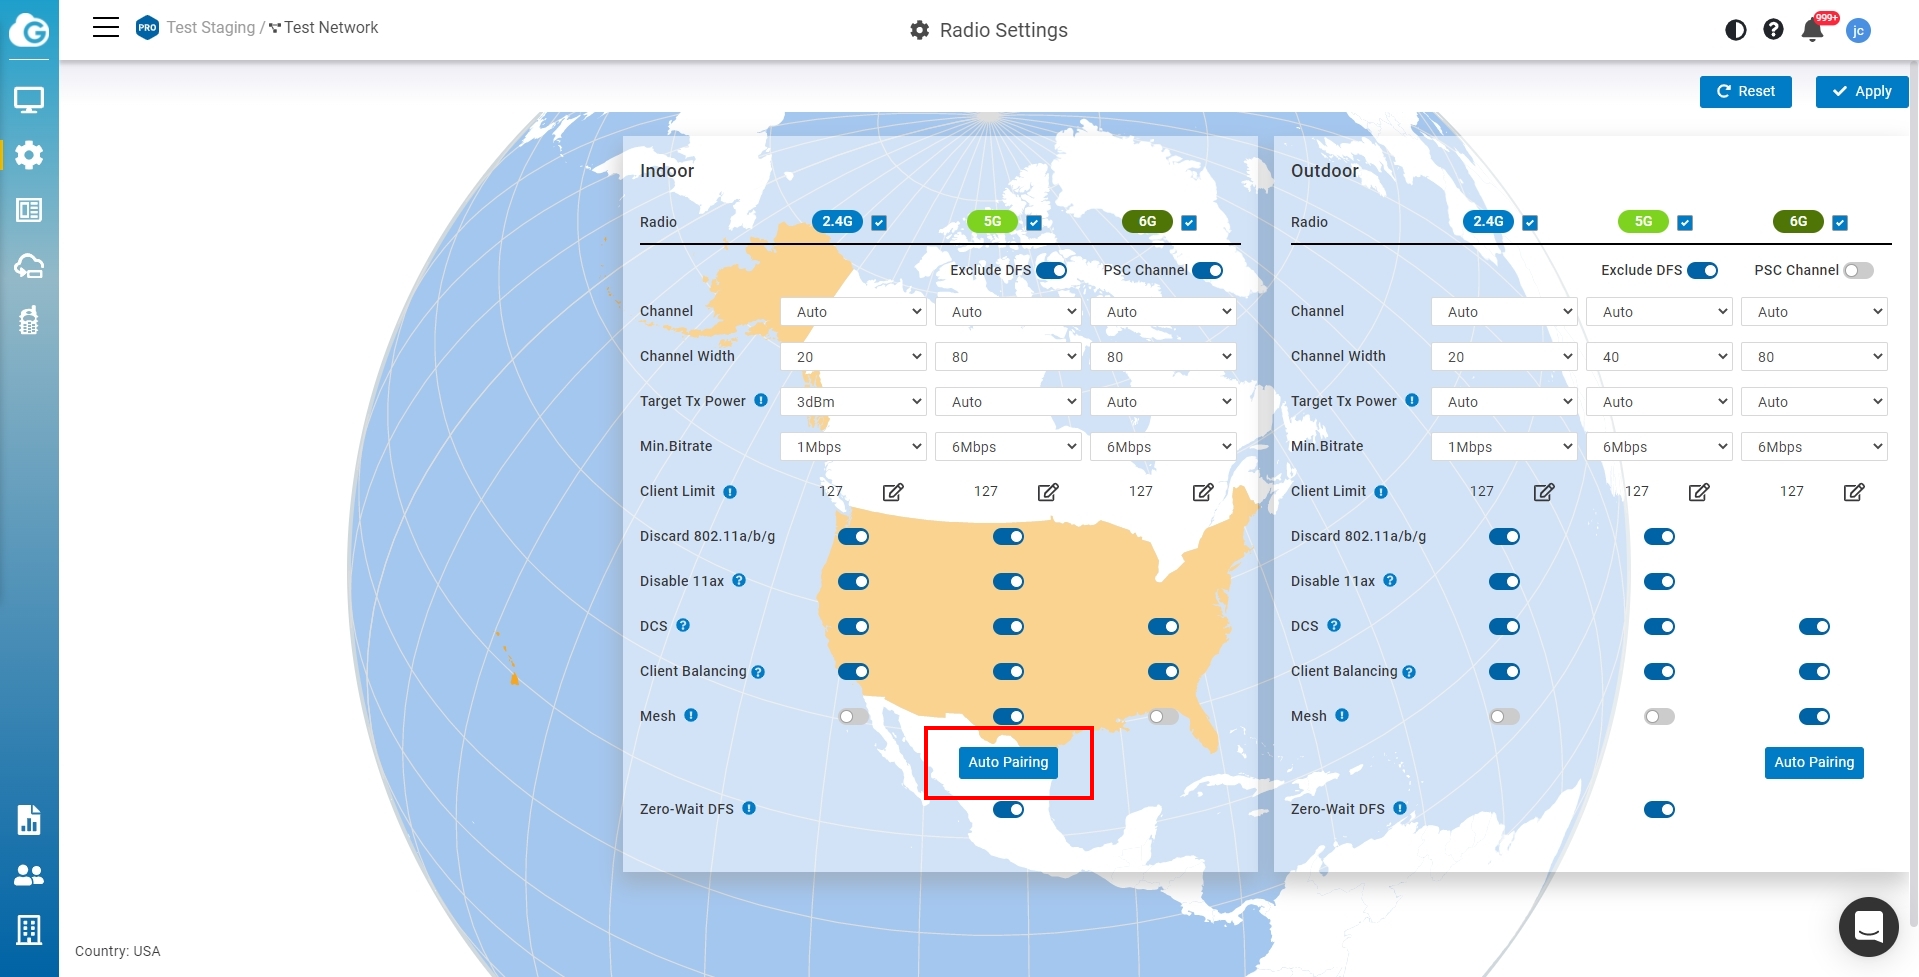This screenshot has width=1919, height=977.
Task: Toggle Indoor Exclude DFS switch
Action: 1052,270
